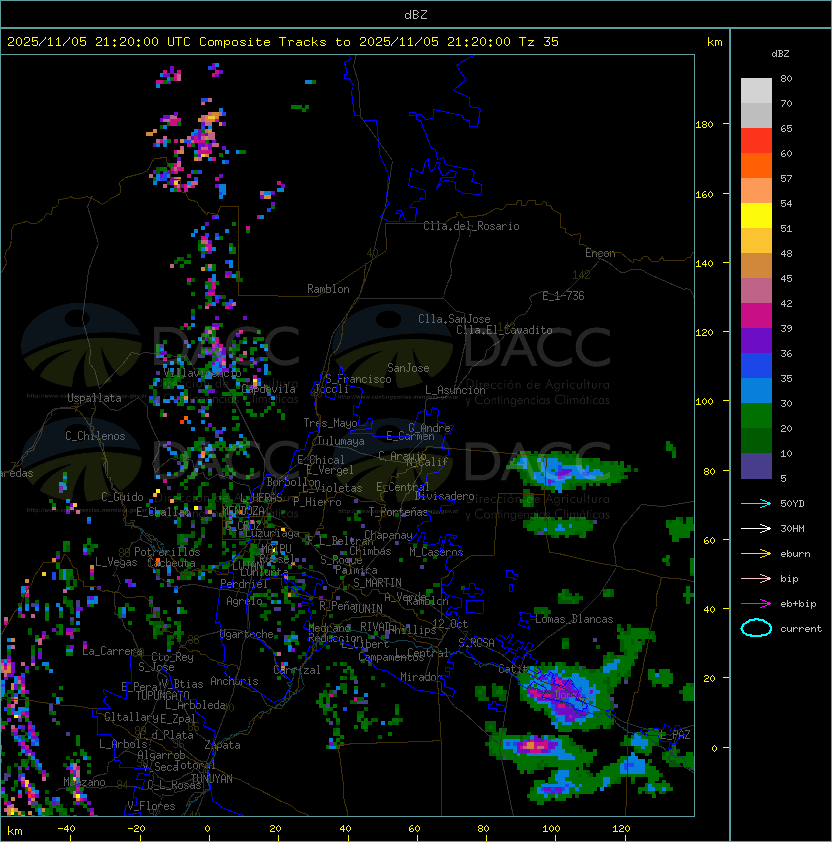Viewport: 832px width, 842px height.
Task: Pick the purple swatch in dBZ legend
Action: tap(756, 340)
